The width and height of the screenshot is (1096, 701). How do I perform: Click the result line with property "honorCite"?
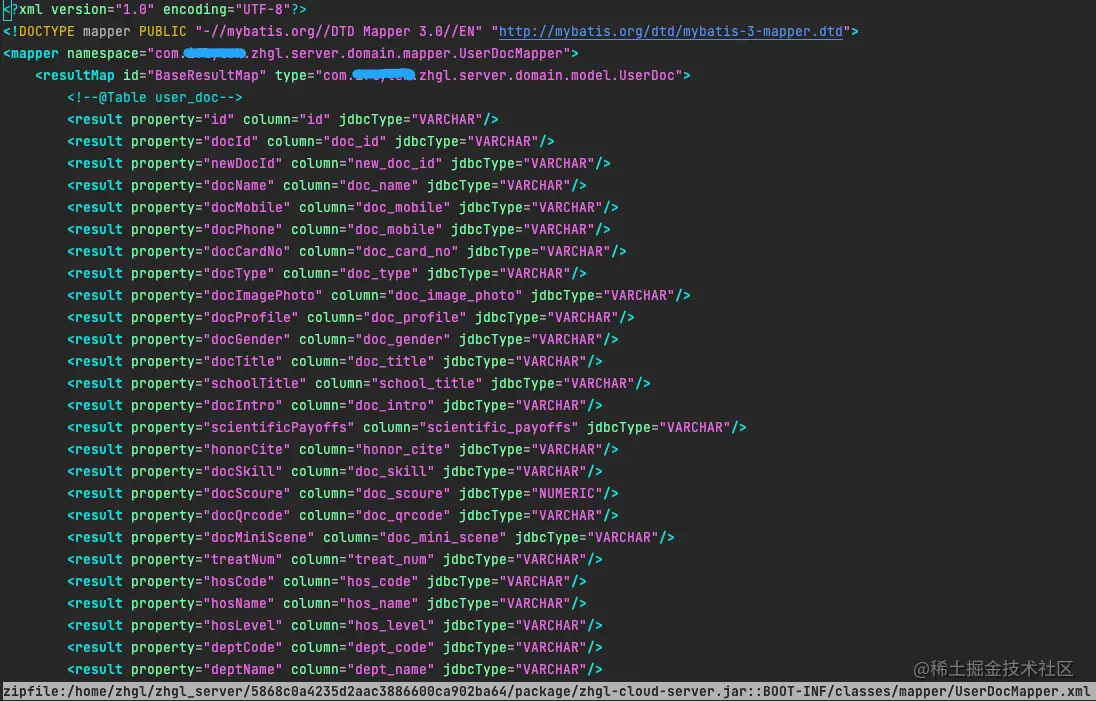(342, 450)
